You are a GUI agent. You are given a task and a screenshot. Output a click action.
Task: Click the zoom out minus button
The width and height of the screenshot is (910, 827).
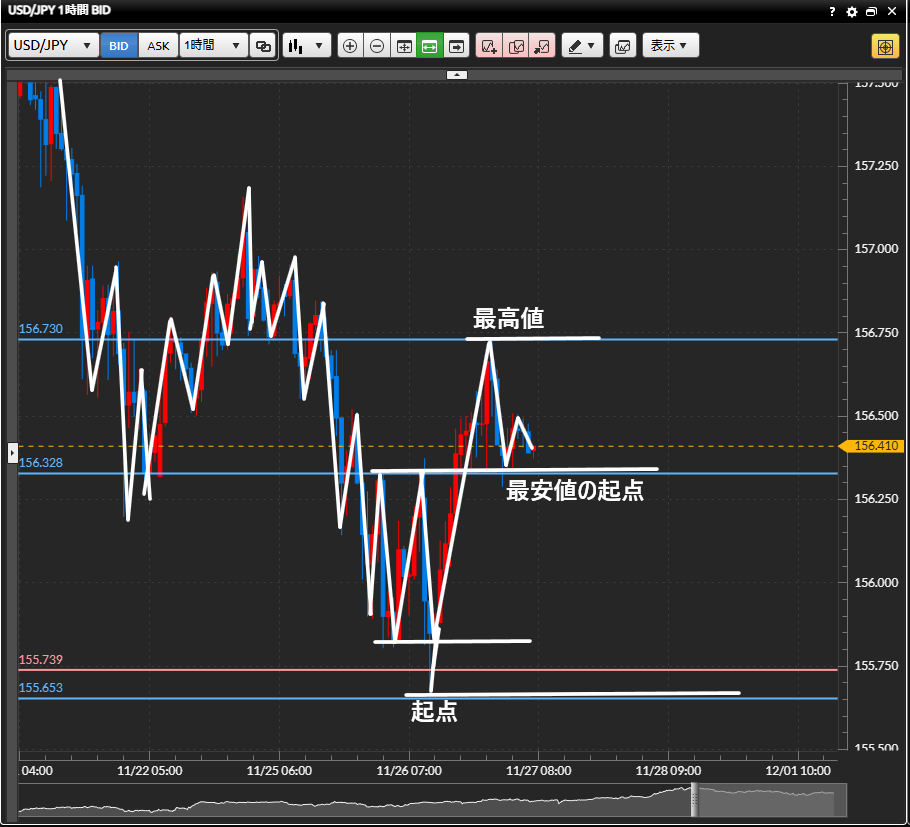tap(377, 46)
